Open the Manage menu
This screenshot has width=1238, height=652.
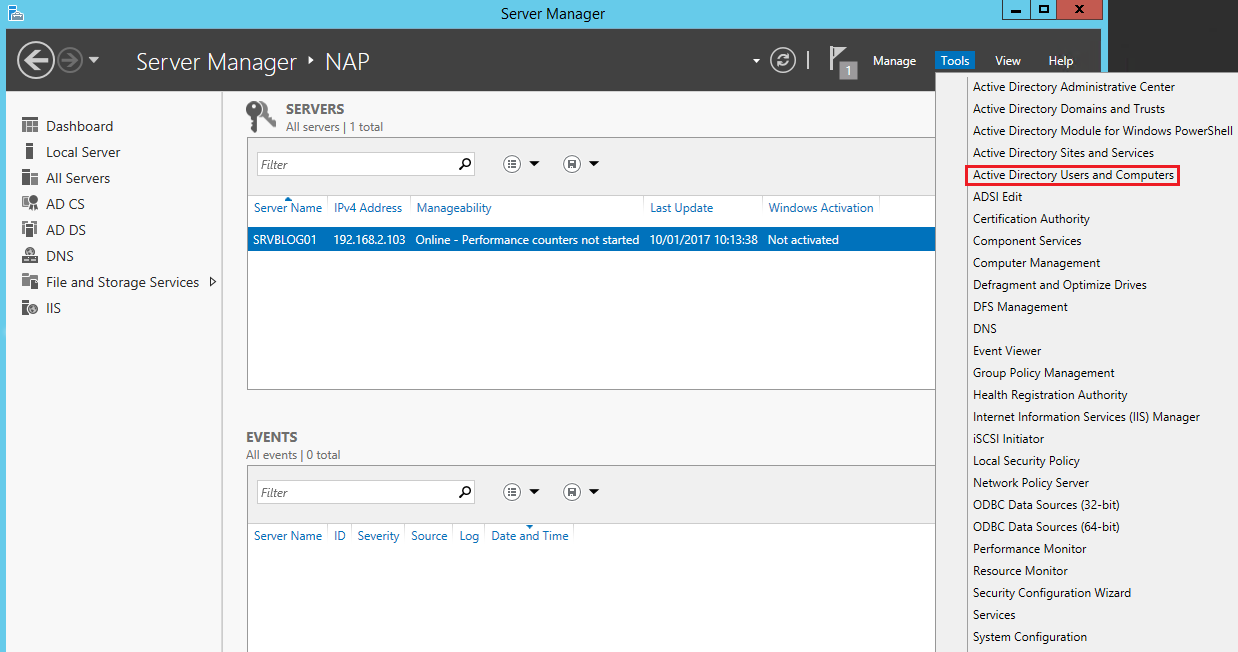894,61
